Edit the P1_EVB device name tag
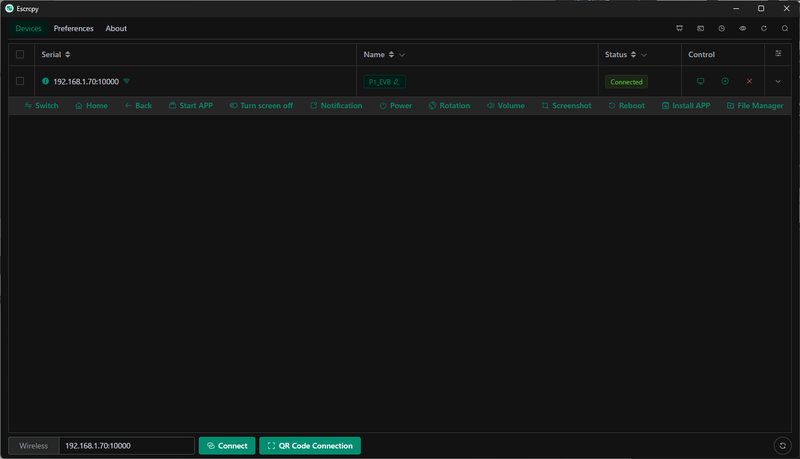Image resolution: width=800 pixels, height=459 pixels. pyautogui.click(x=385, y=82)
